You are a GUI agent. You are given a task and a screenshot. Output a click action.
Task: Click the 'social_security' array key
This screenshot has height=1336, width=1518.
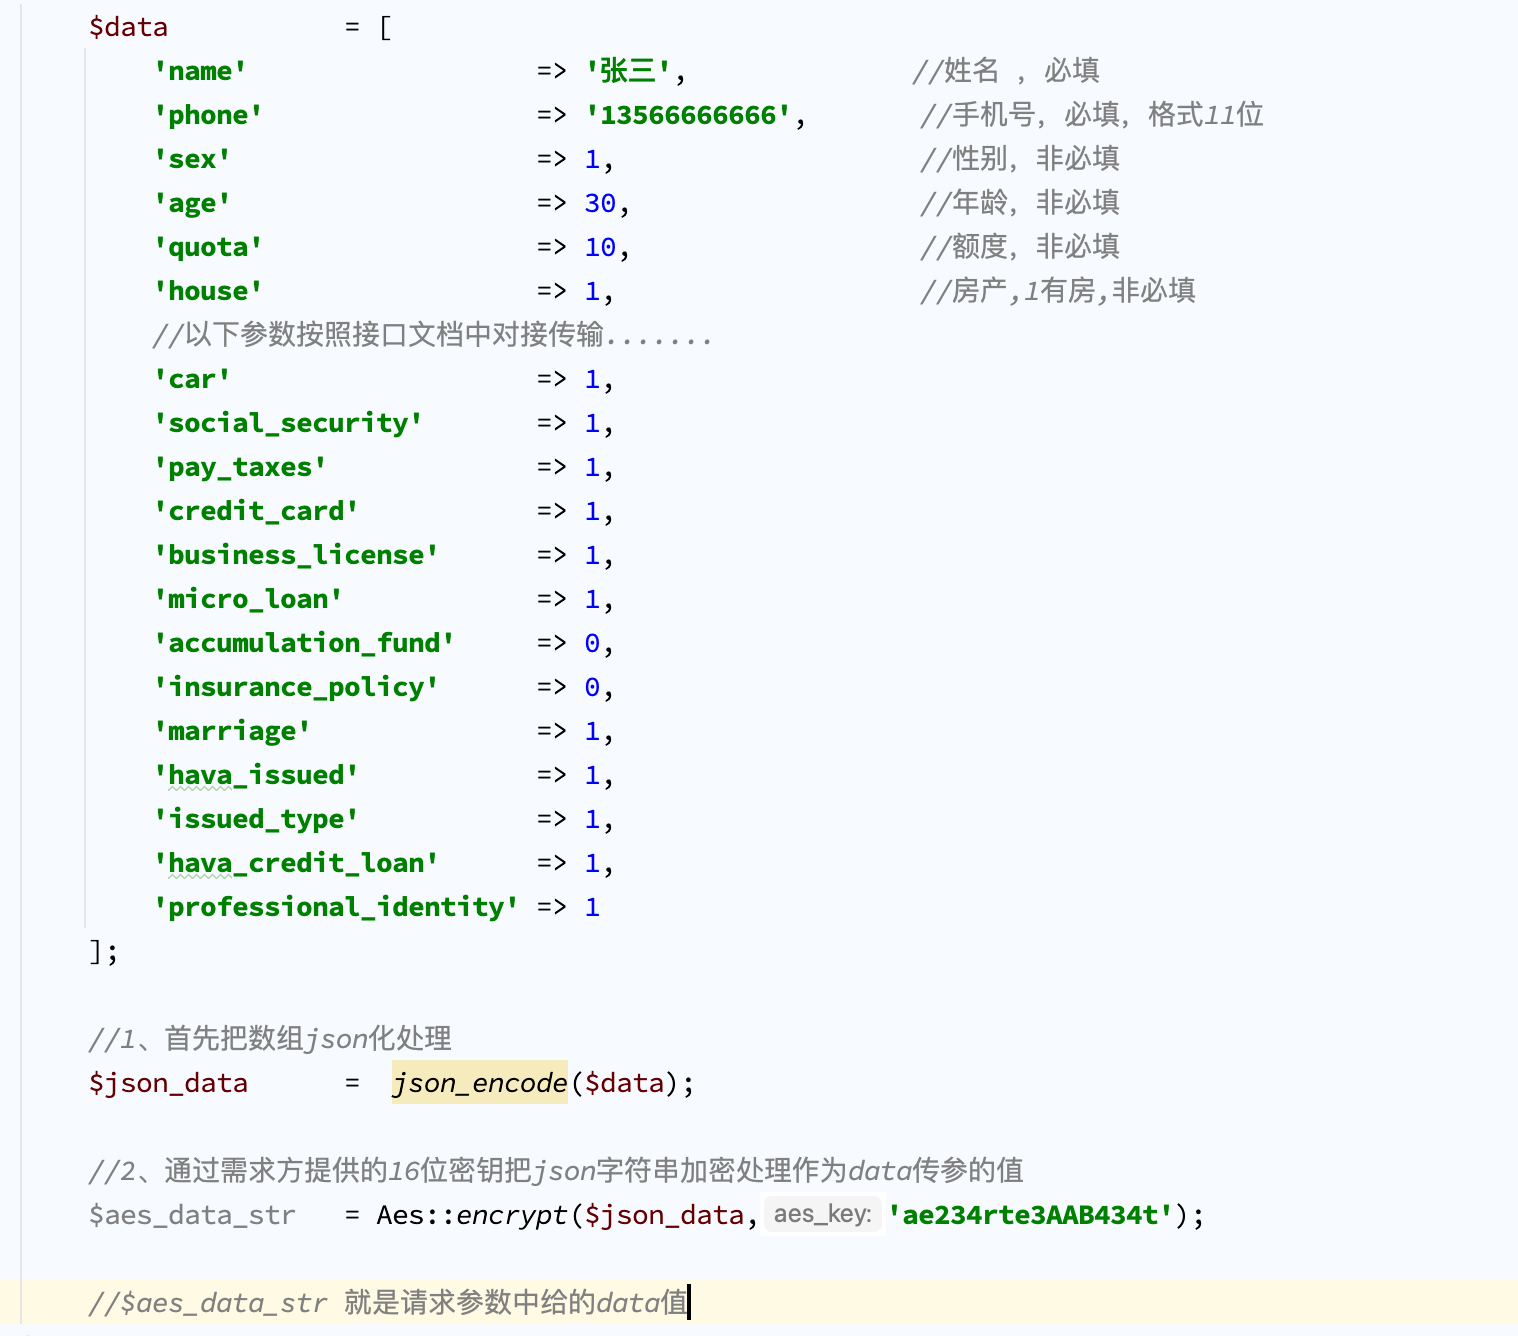pos(288,423)
